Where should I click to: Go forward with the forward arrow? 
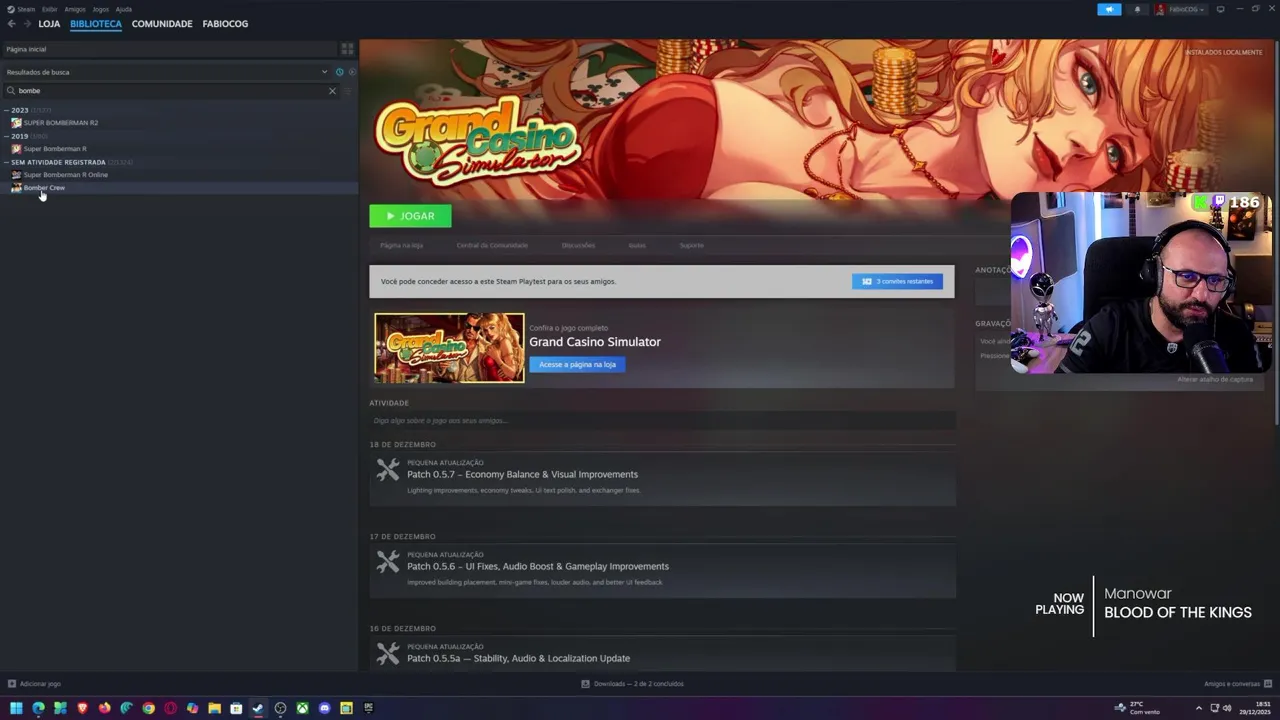click(x=27, y=23)
